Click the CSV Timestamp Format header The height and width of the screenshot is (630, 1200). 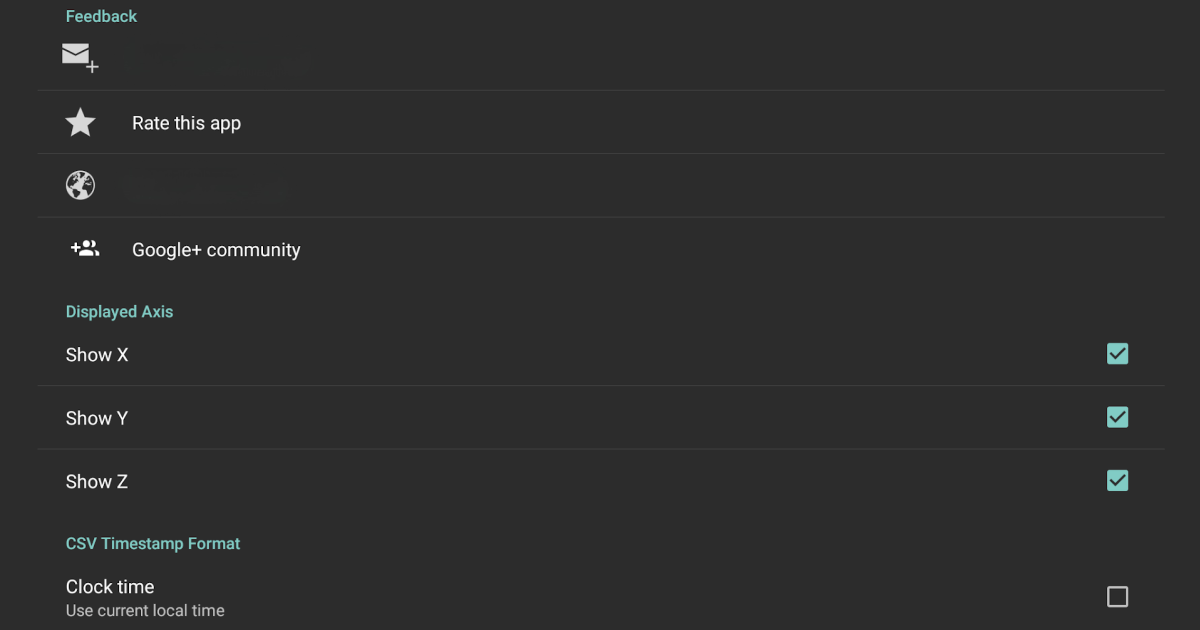pos(153,544)
